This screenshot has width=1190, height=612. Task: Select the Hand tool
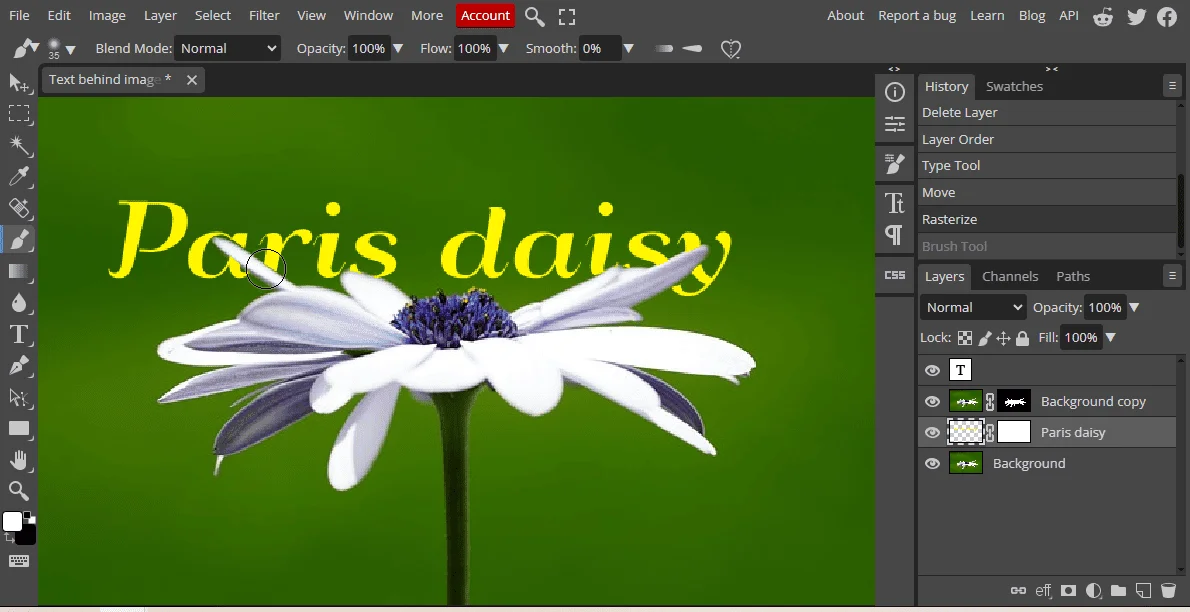[19, 459]
